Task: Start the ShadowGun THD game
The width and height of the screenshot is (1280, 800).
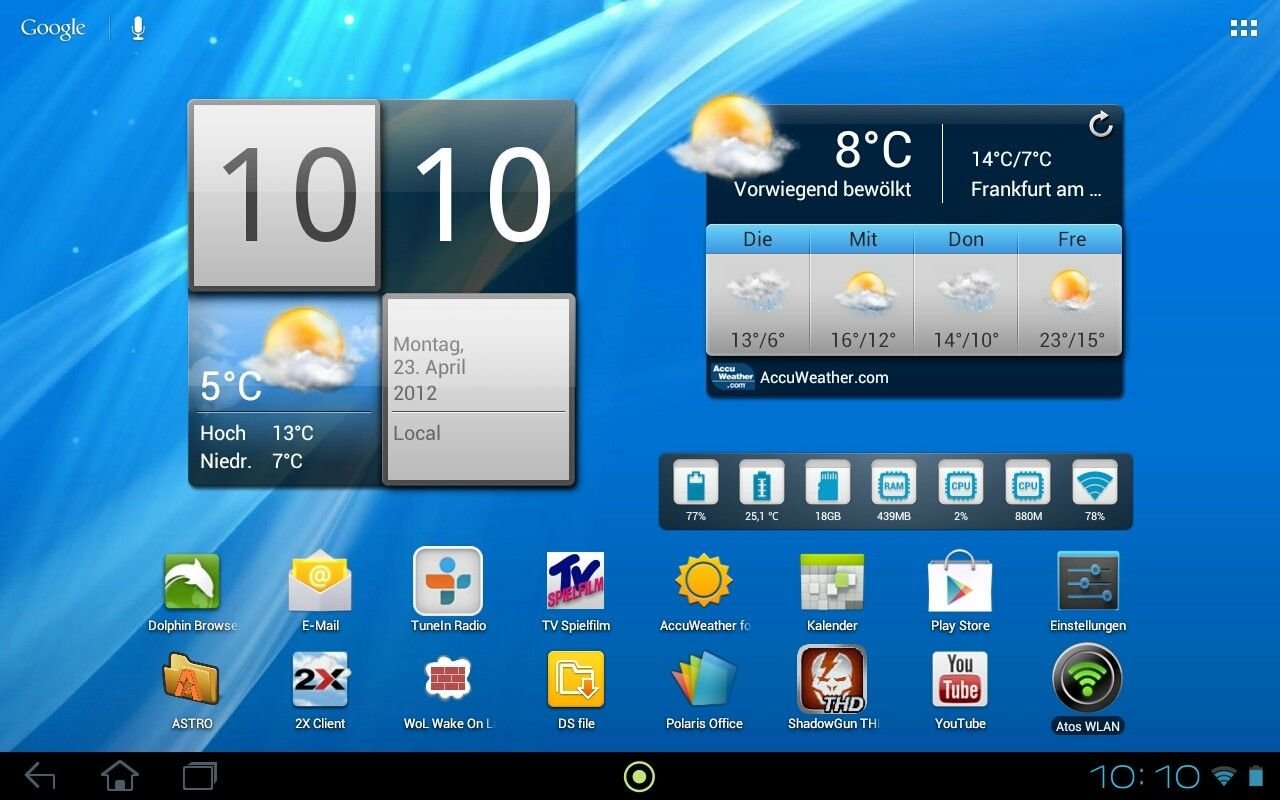Action: point(832,679)
